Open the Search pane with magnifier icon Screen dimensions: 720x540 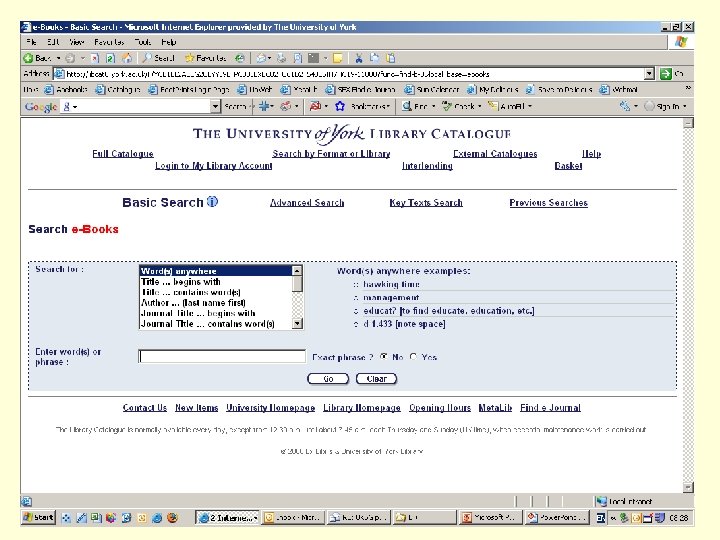click(x=147, y=58)
